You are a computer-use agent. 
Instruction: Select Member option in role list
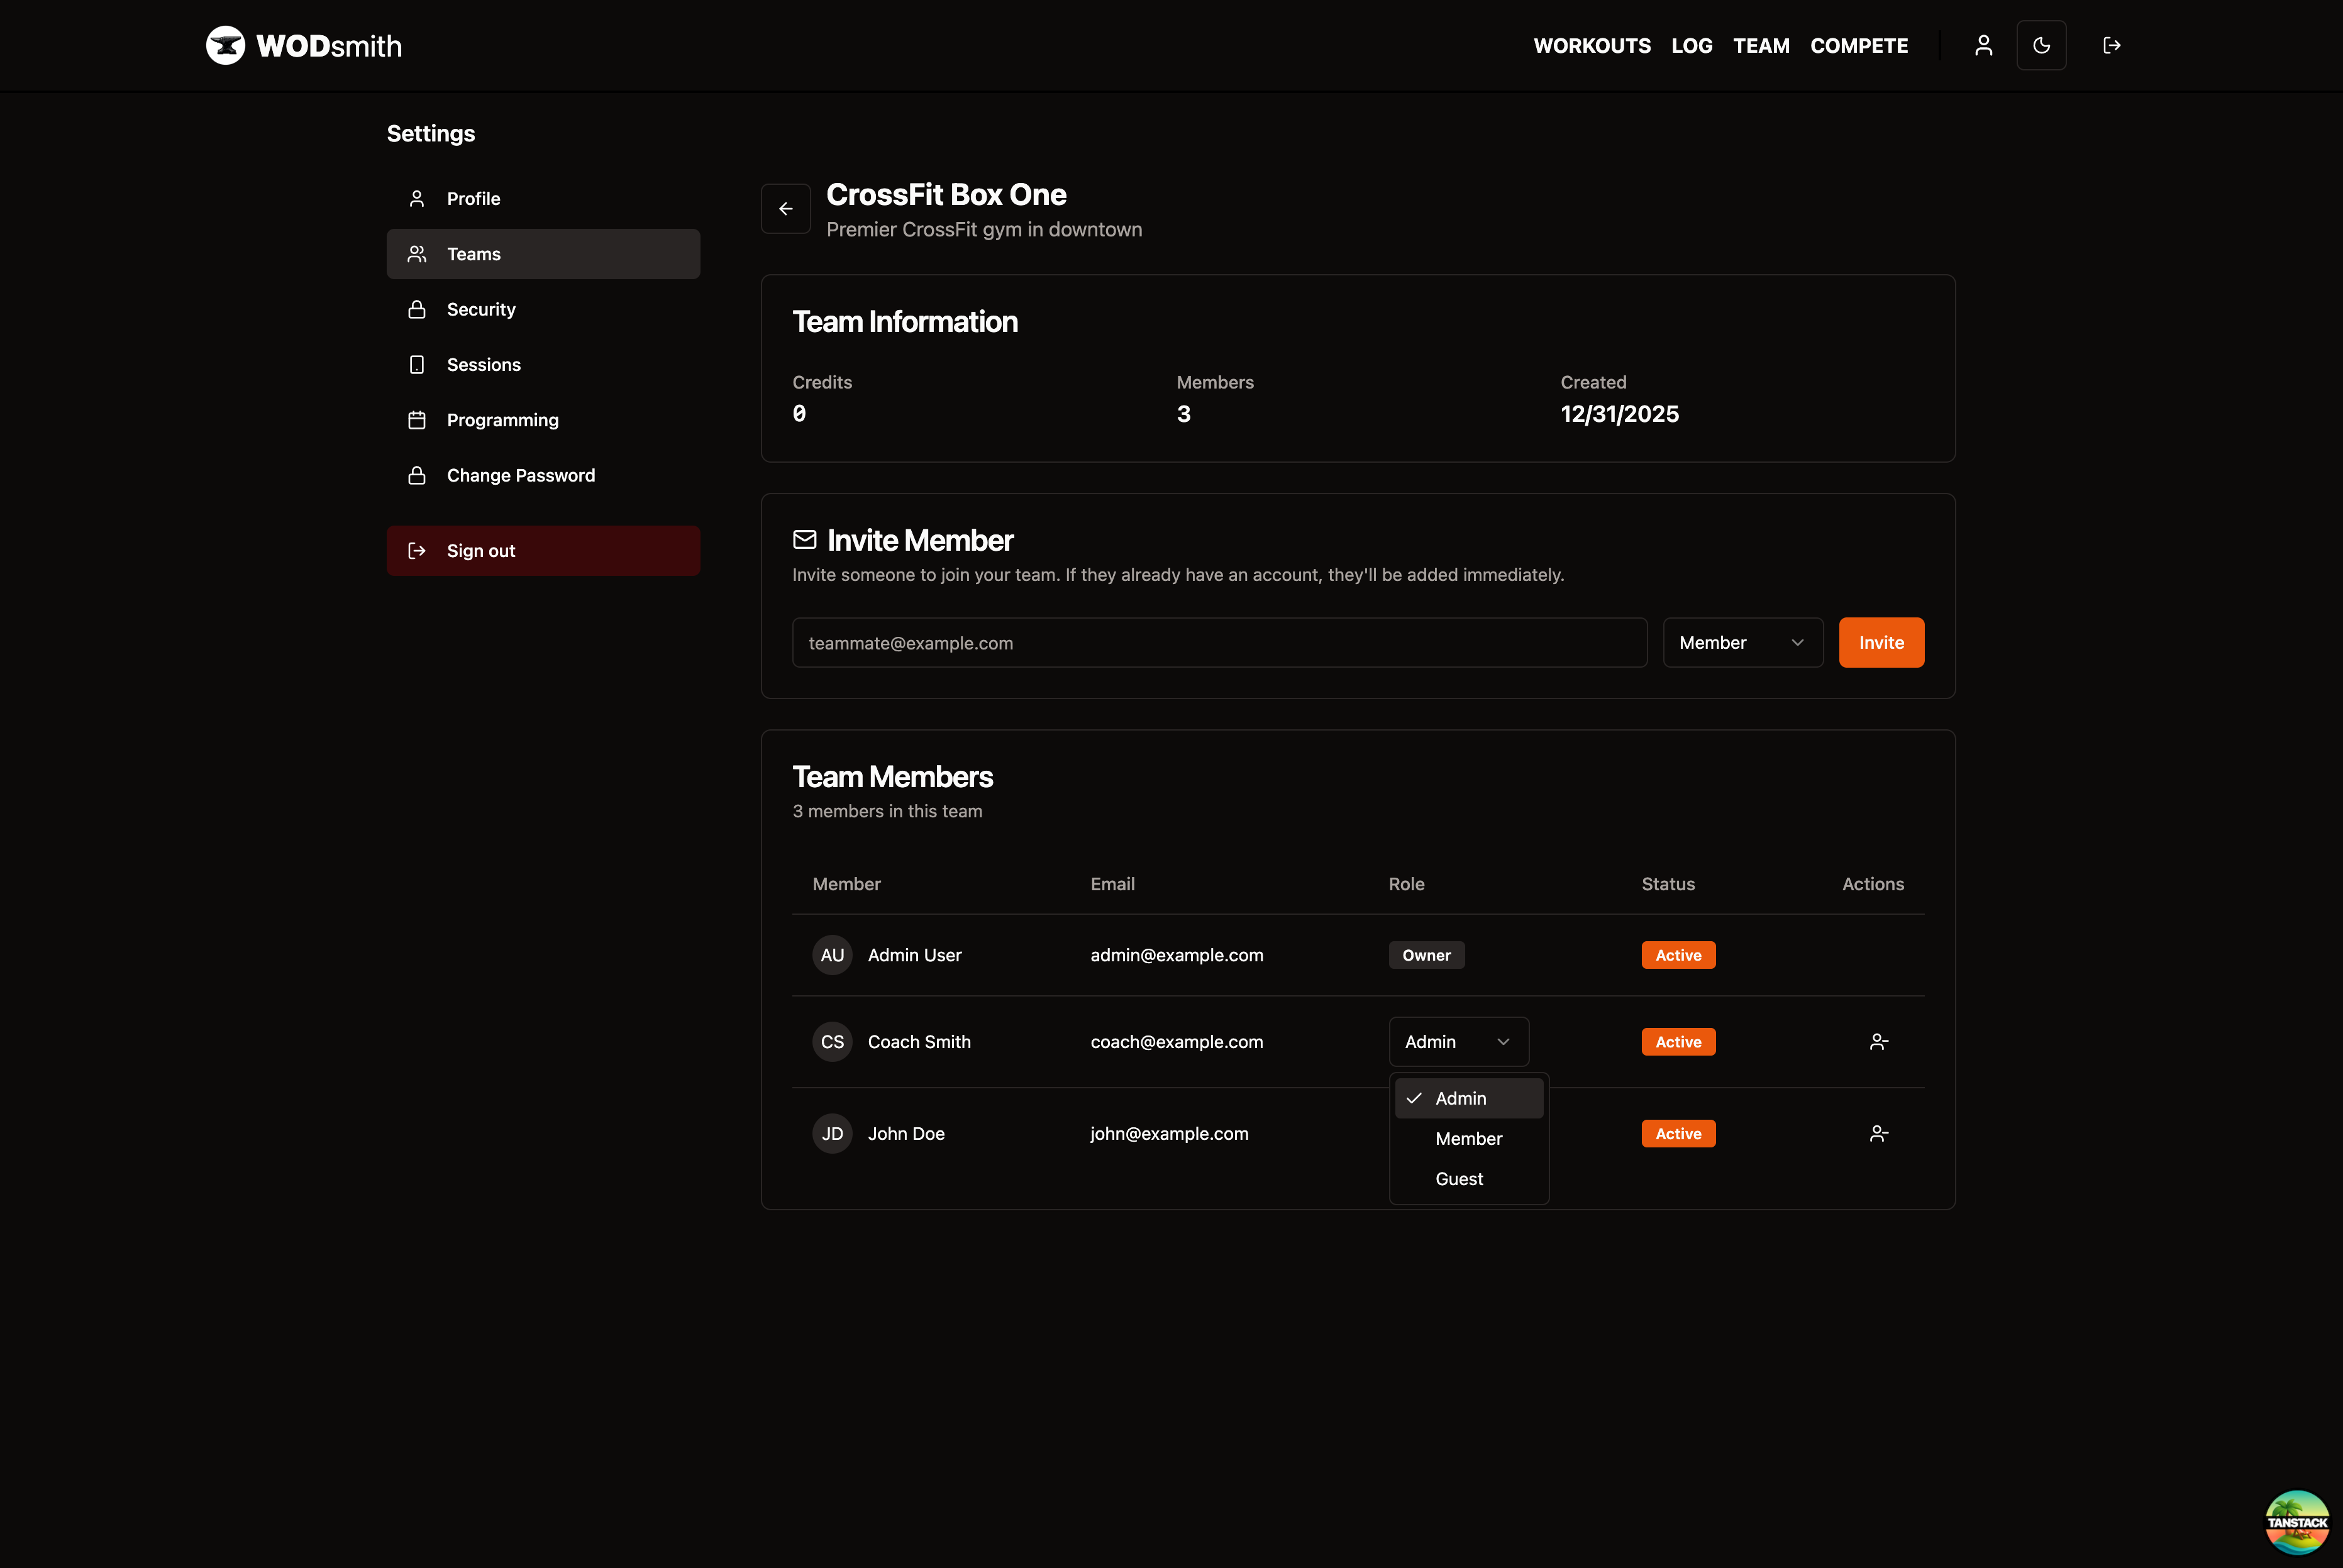(x=1468, y=1139)
